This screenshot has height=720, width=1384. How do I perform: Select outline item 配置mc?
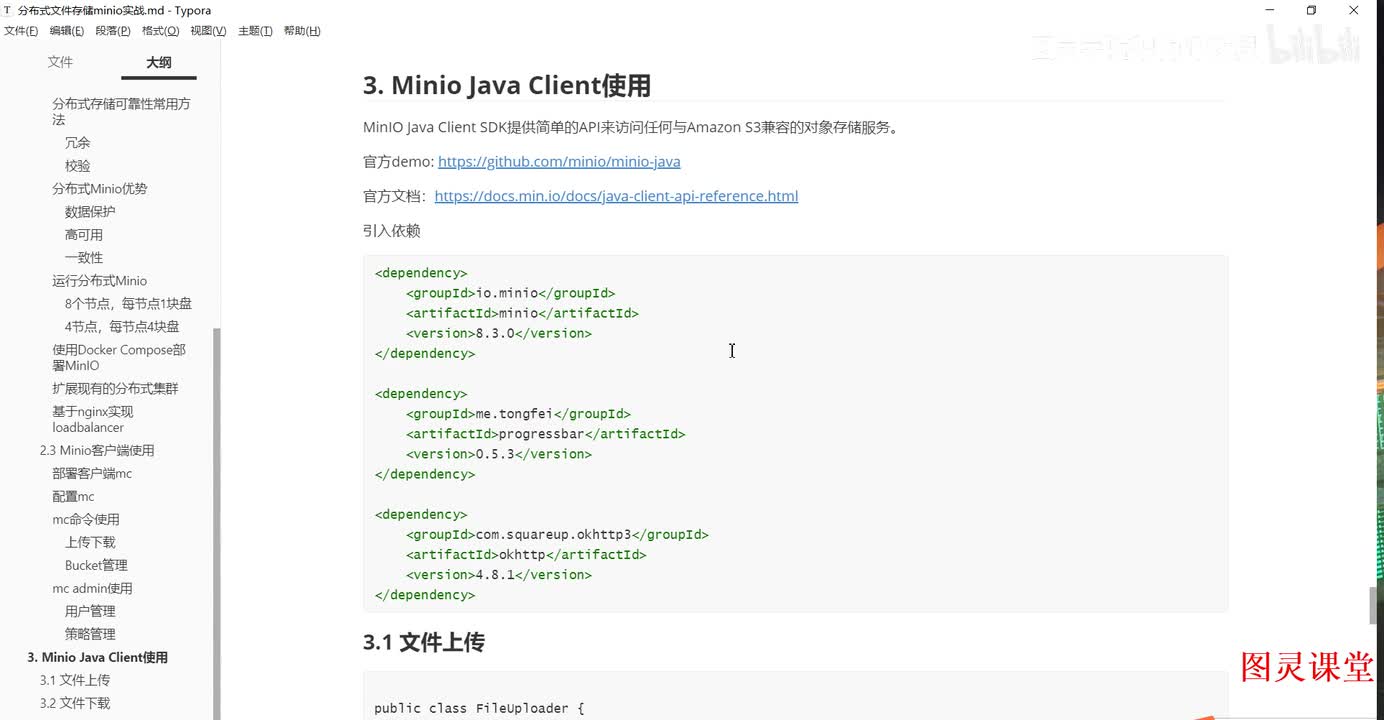click(x=73, y=497)
